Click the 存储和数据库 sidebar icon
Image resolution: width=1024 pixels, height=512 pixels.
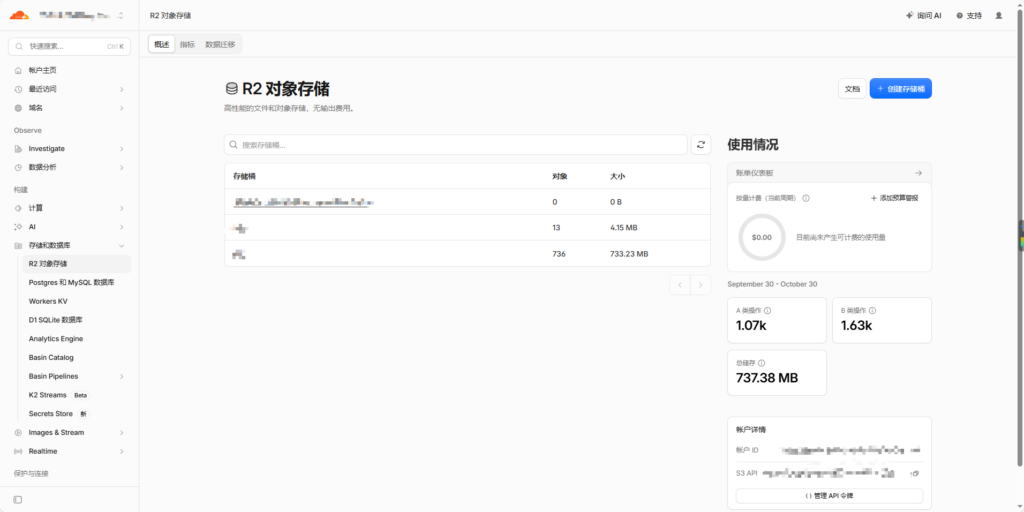18,246
